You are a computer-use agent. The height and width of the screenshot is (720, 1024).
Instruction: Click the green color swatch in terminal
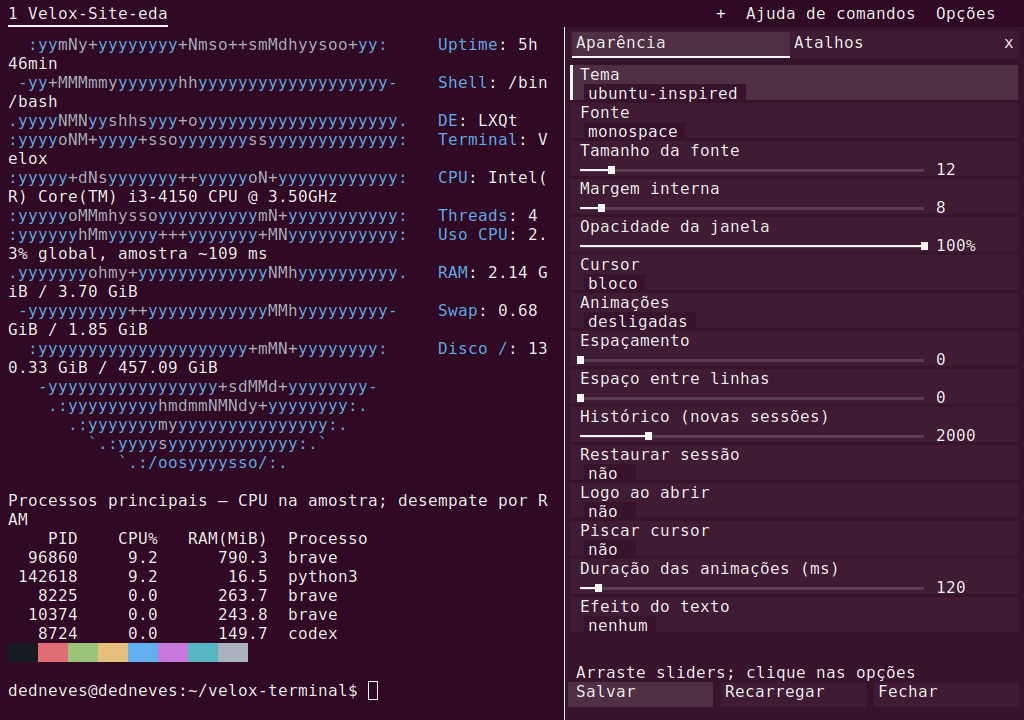pos(83,652)
